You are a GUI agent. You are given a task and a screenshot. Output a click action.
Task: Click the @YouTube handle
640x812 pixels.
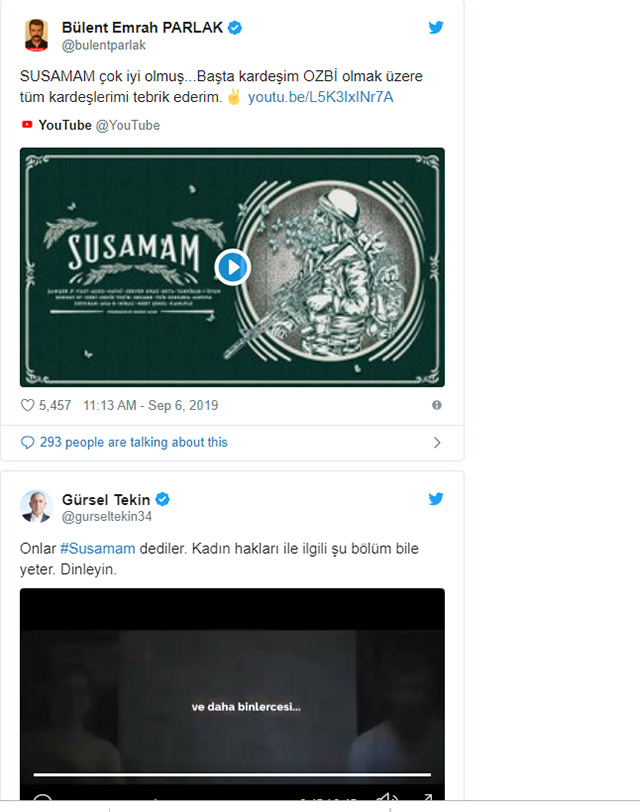(127, 126)
